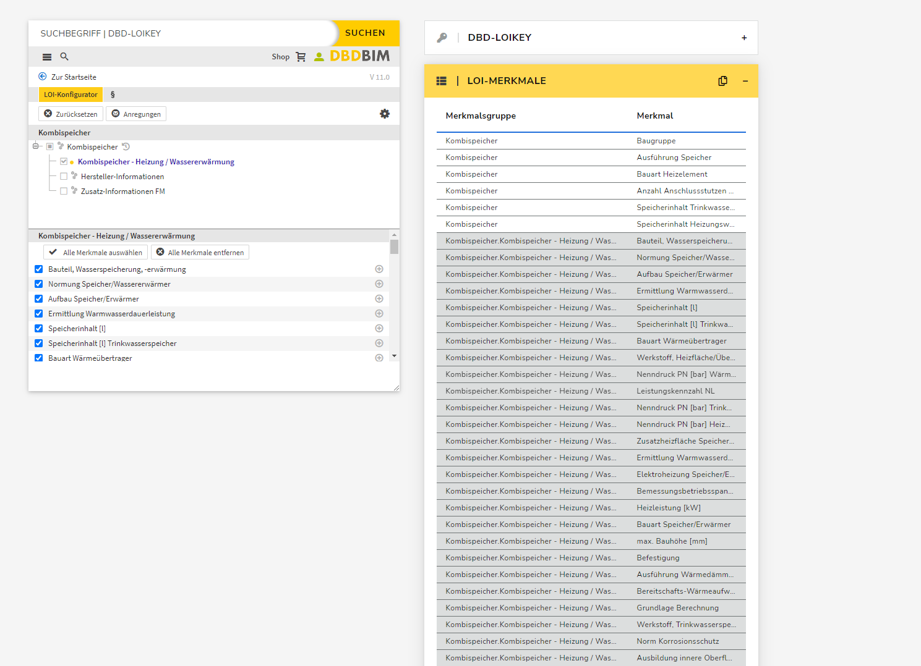Open the shopping cart icon
Image resolution: width=921 pixels, height=666 pixels.
(300, 57)
